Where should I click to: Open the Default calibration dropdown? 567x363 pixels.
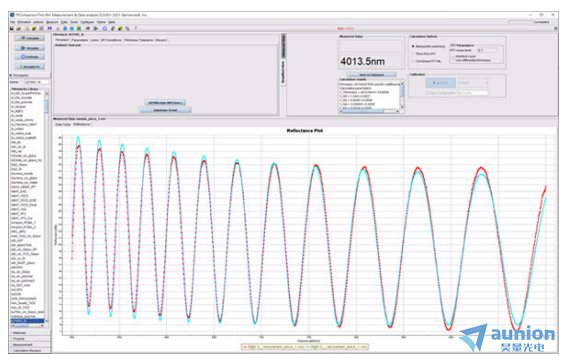473,83
